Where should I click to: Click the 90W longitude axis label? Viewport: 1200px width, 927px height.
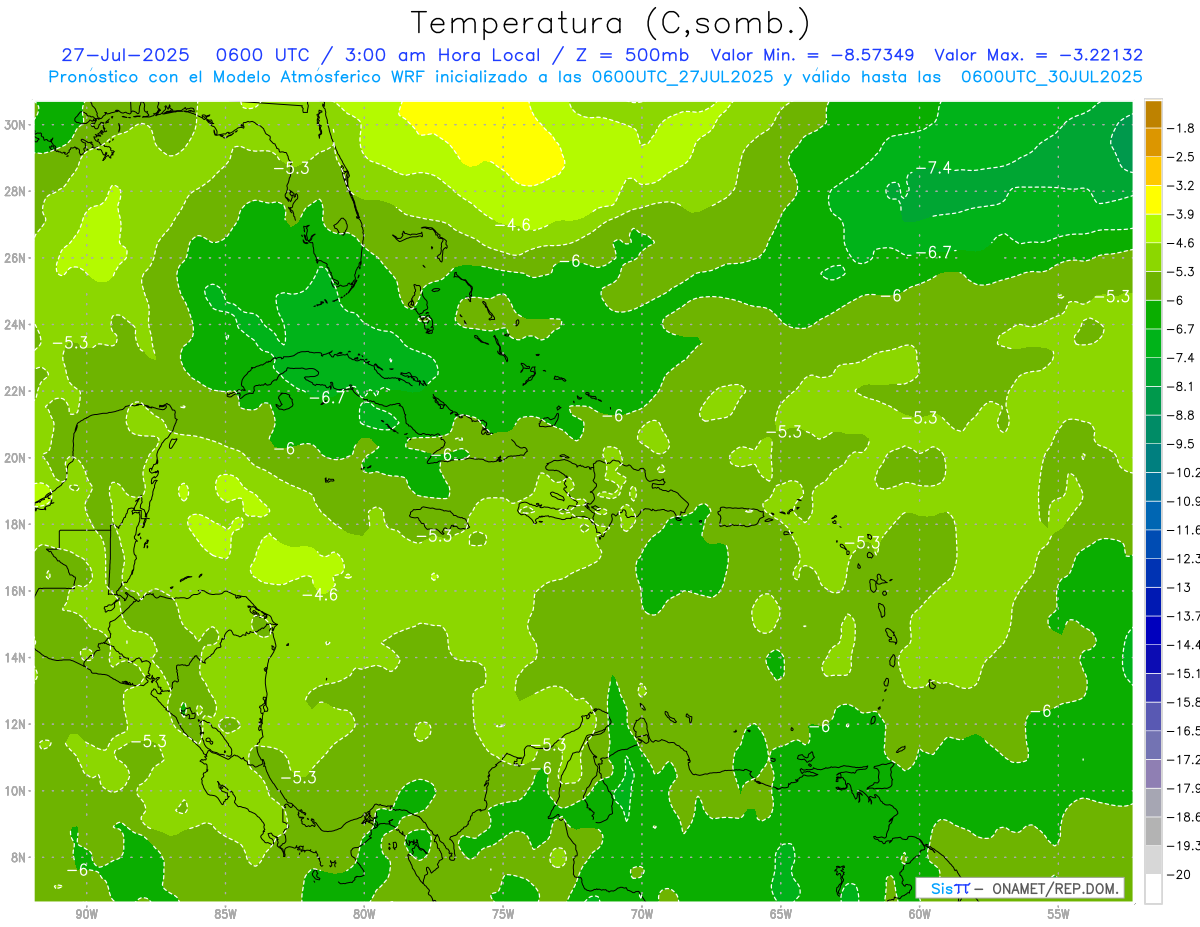(87, 913)
